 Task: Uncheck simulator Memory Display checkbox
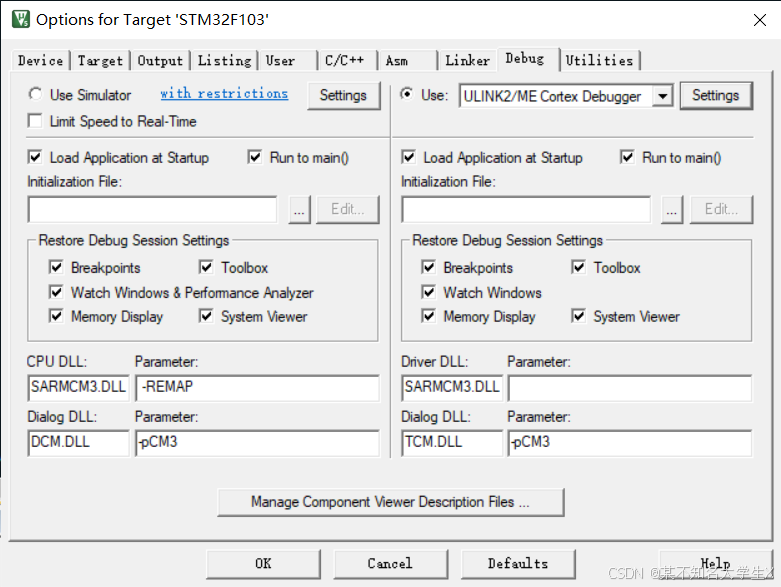pyautogui.click(x=56, y=316)
